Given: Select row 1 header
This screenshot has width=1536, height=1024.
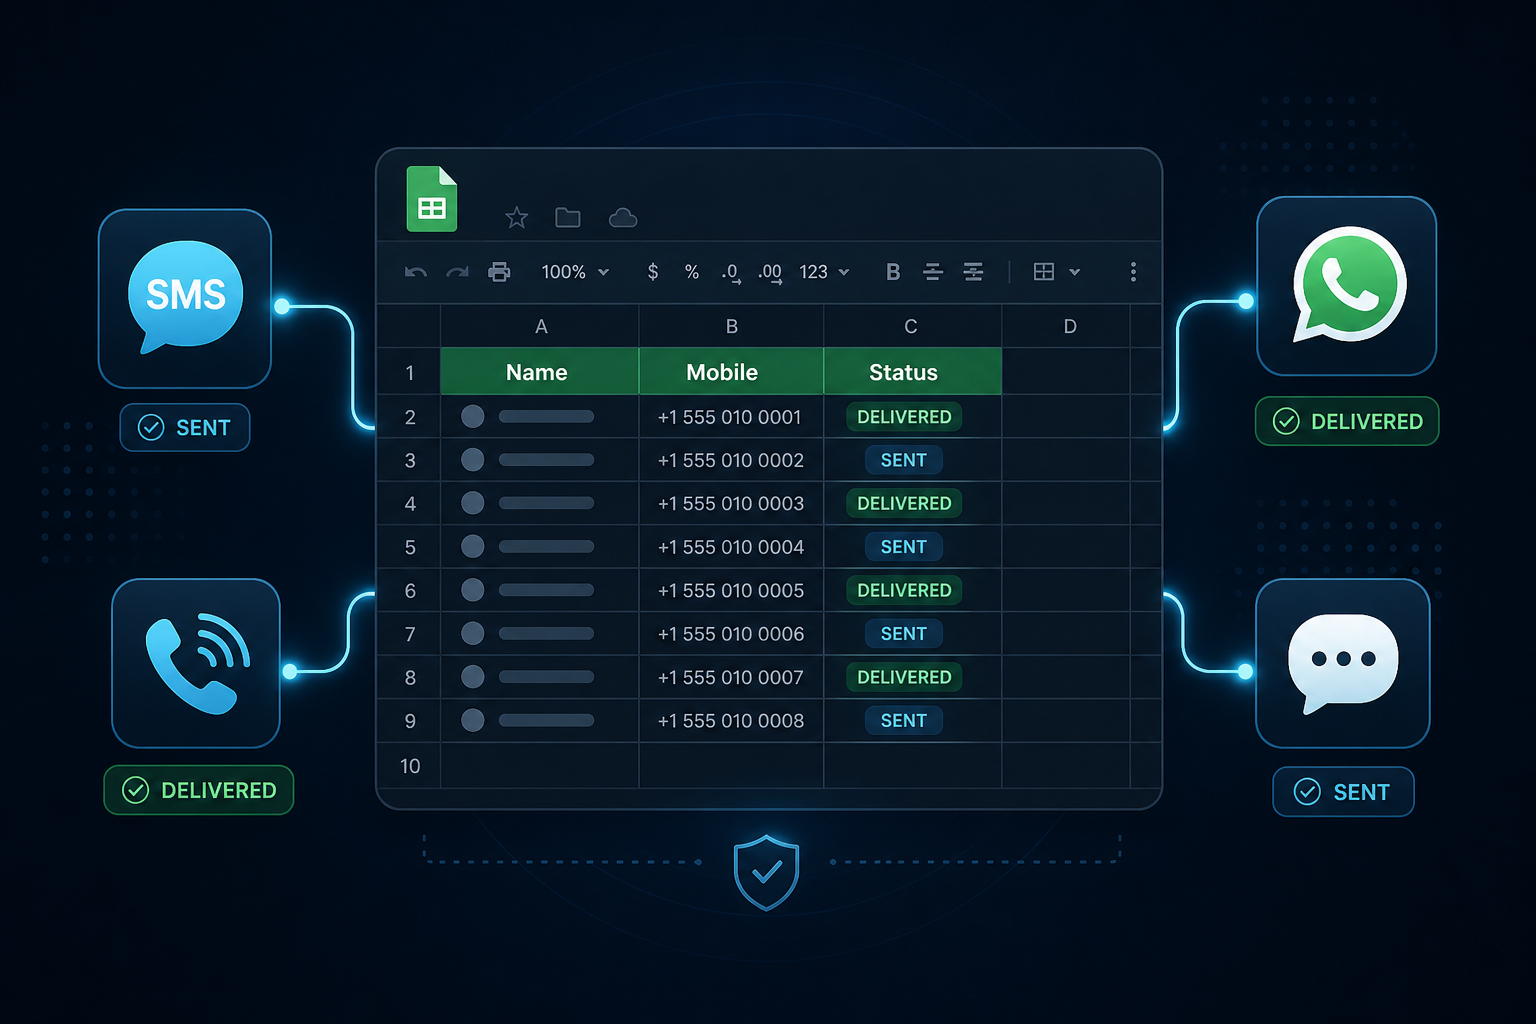Looking at the screenshot, I should pyautogui.click(x=409, y=372).
